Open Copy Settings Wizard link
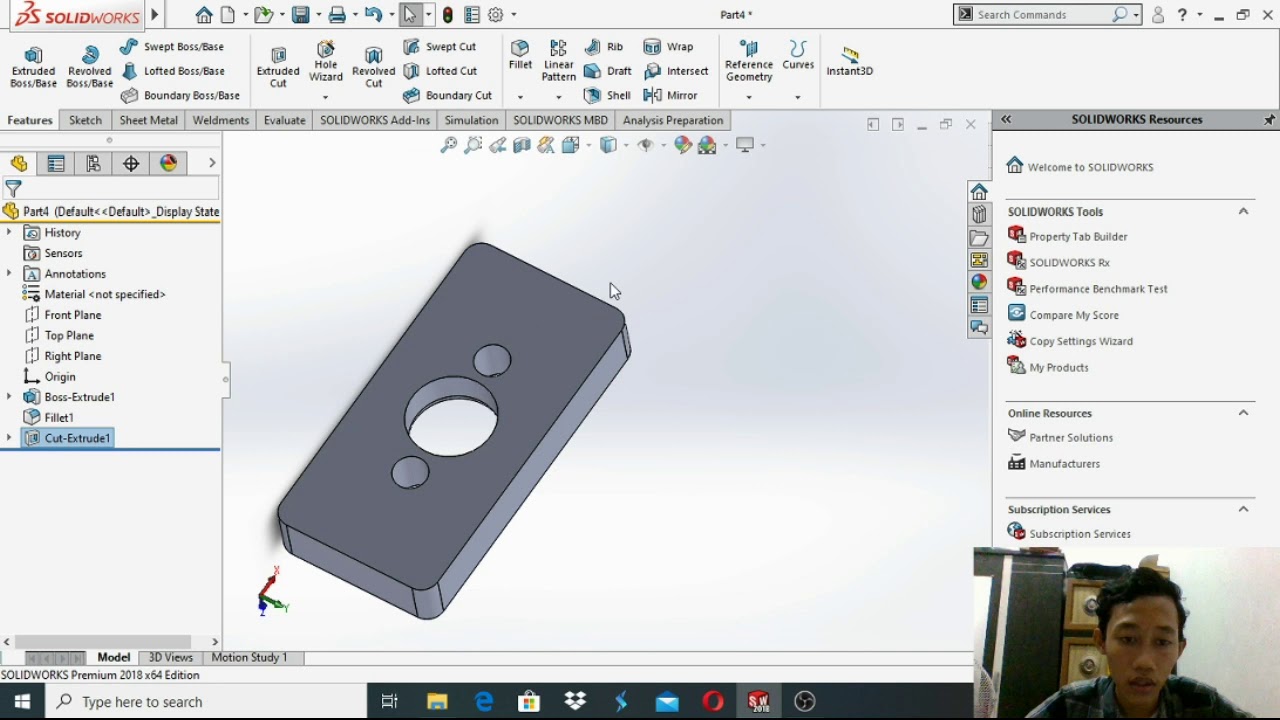1280x720 pixels. (x=1081, y=341)
